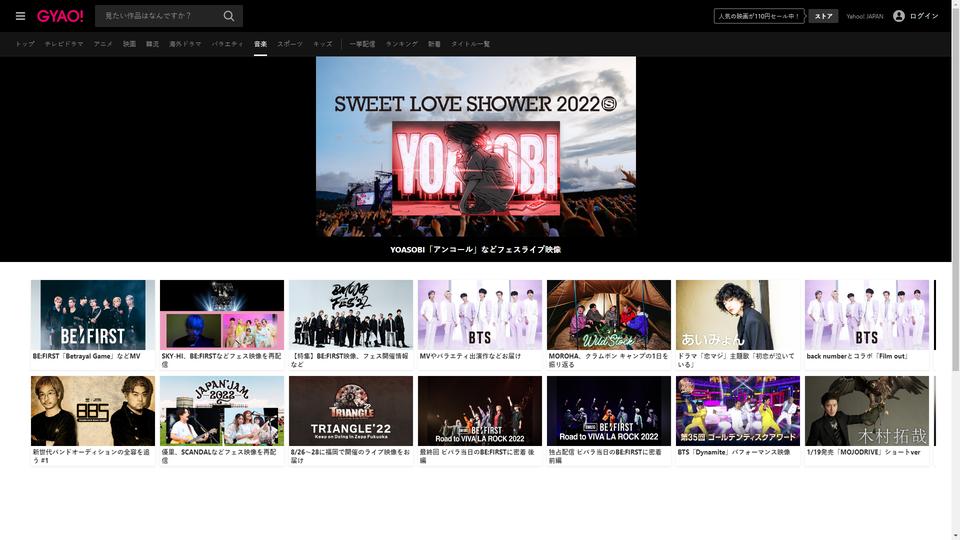Open the 木村拓哉 thumbnail
960x540 pixels.
[867, 411]
